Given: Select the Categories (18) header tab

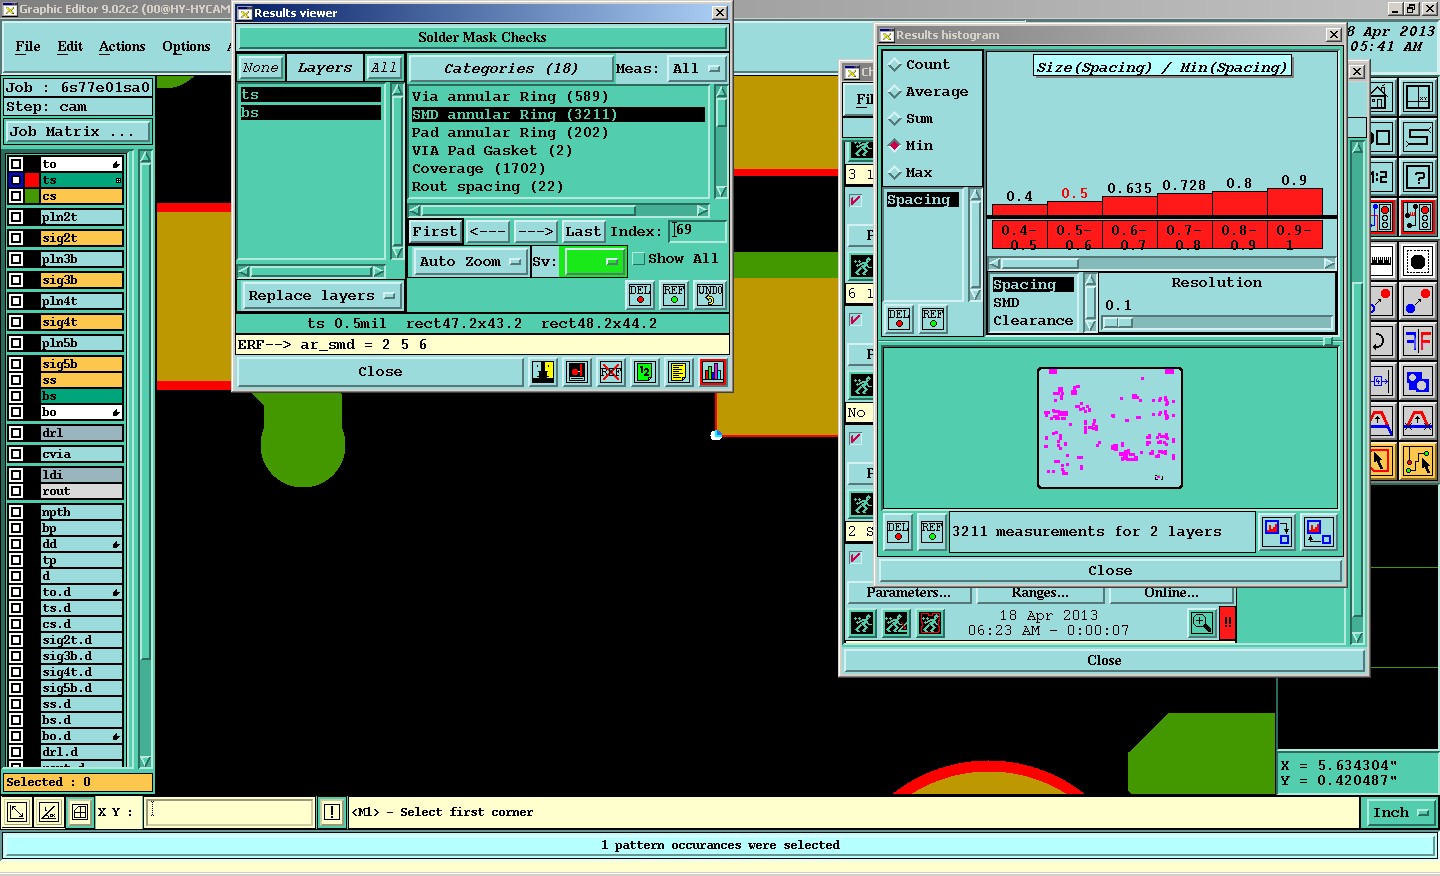Looking at the screenshot, I should (510, 69).
